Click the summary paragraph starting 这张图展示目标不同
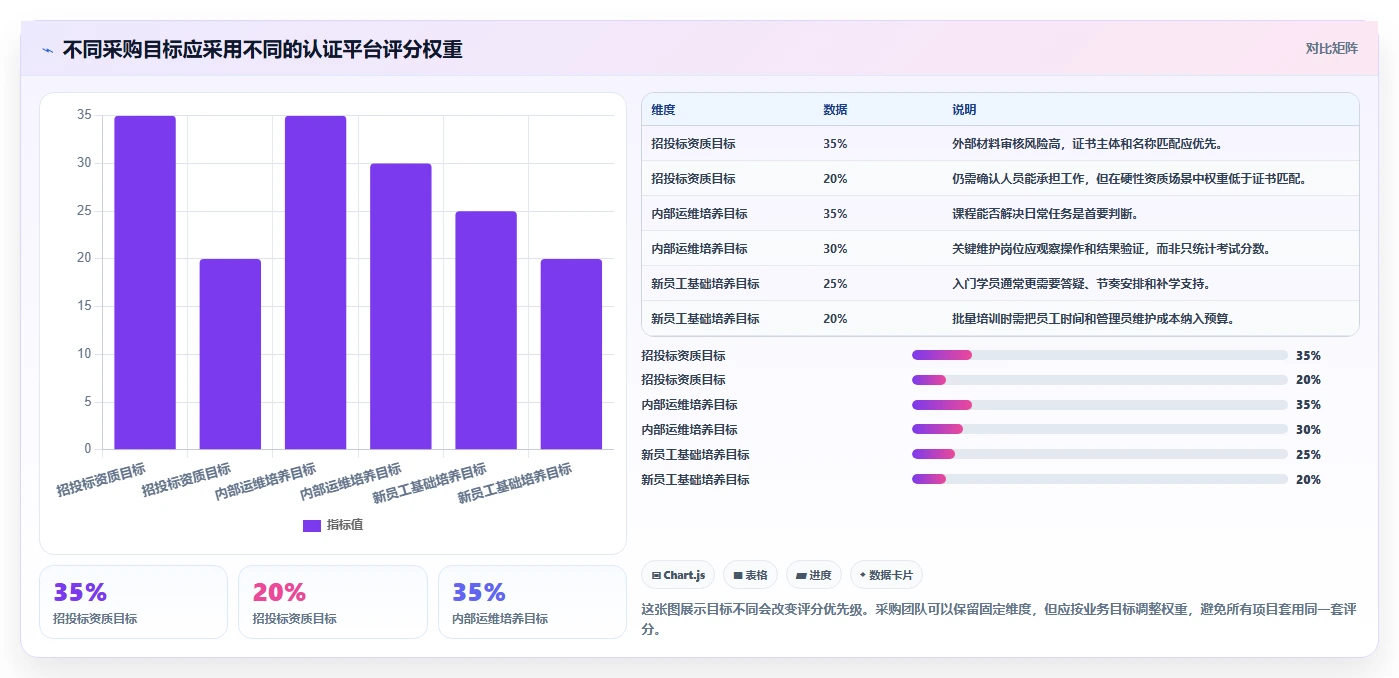 [x=998, y=619]
